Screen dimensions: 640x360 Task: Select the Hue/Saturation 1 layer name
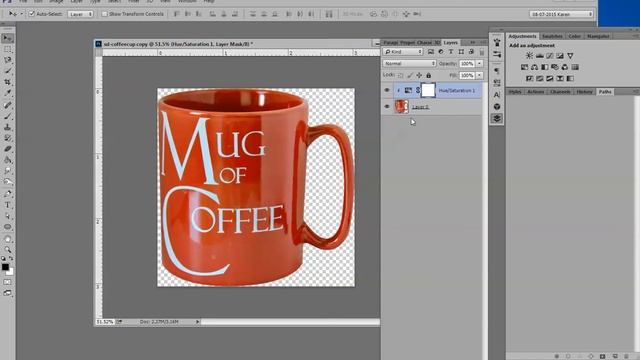[x=457, y=91]
